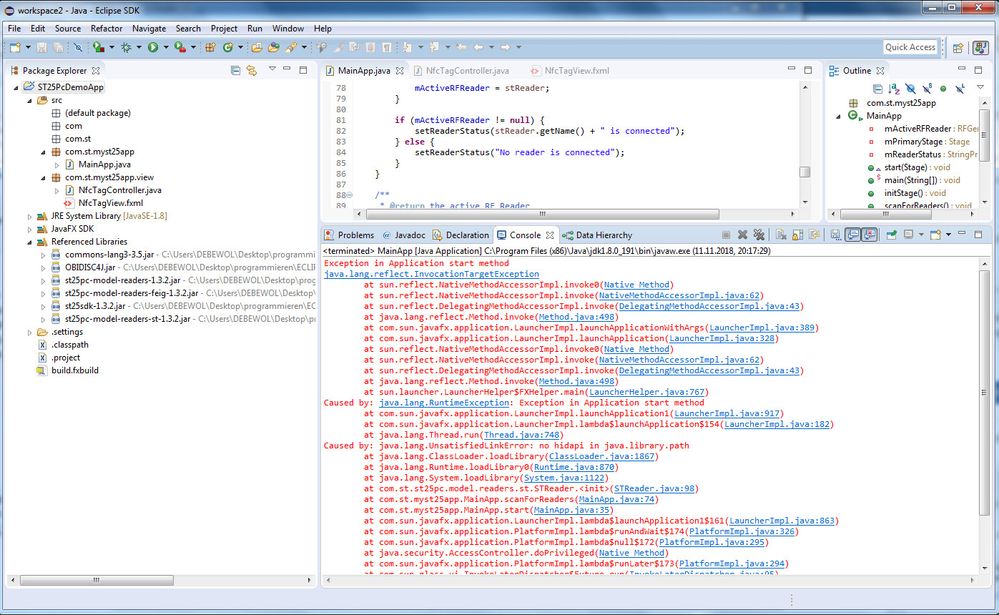This screenshot has width=999, height=615.
Task: Toggle Show Console on Standard Out change
Action: (x=852, y=235)
